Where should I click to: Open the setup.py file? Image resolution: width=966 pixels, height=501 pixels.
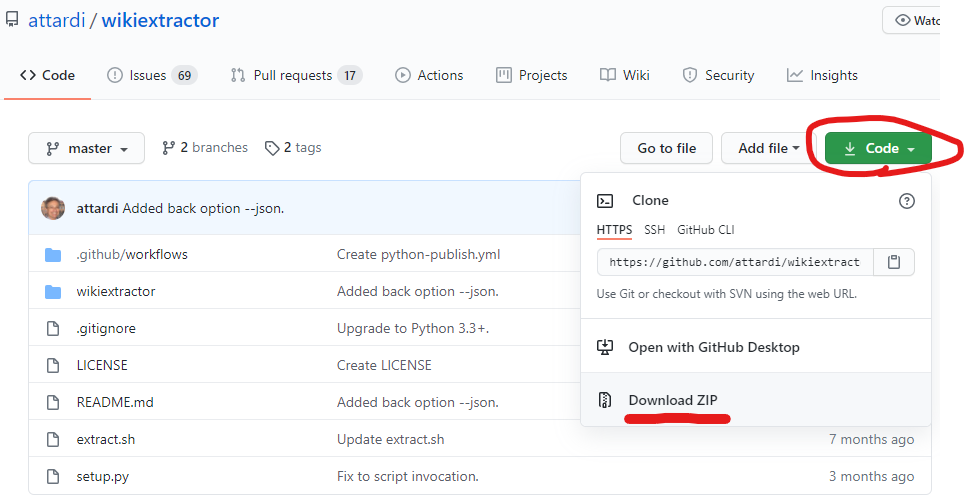(102, 476)
